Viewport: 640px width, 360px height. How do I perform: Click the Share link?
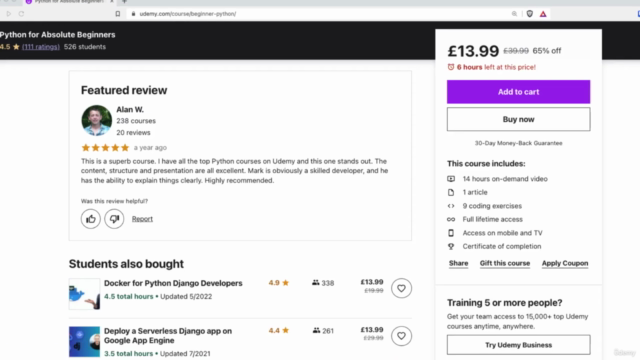458,263
